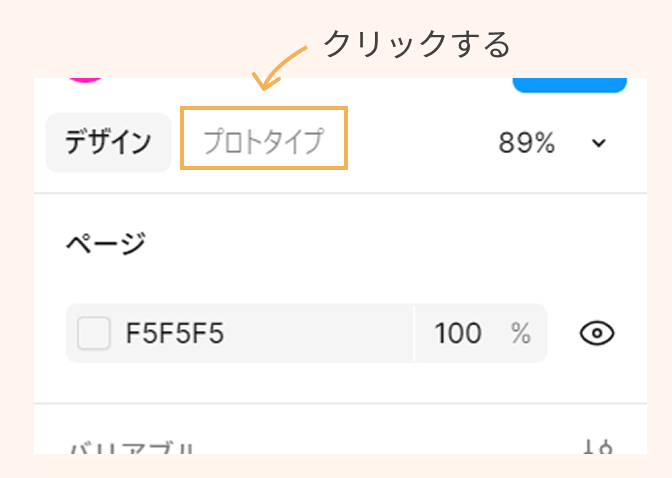The width and height of the screenshot is (672, 478).
Task: Open the variables settings icon
Action: tap(598, 447)
